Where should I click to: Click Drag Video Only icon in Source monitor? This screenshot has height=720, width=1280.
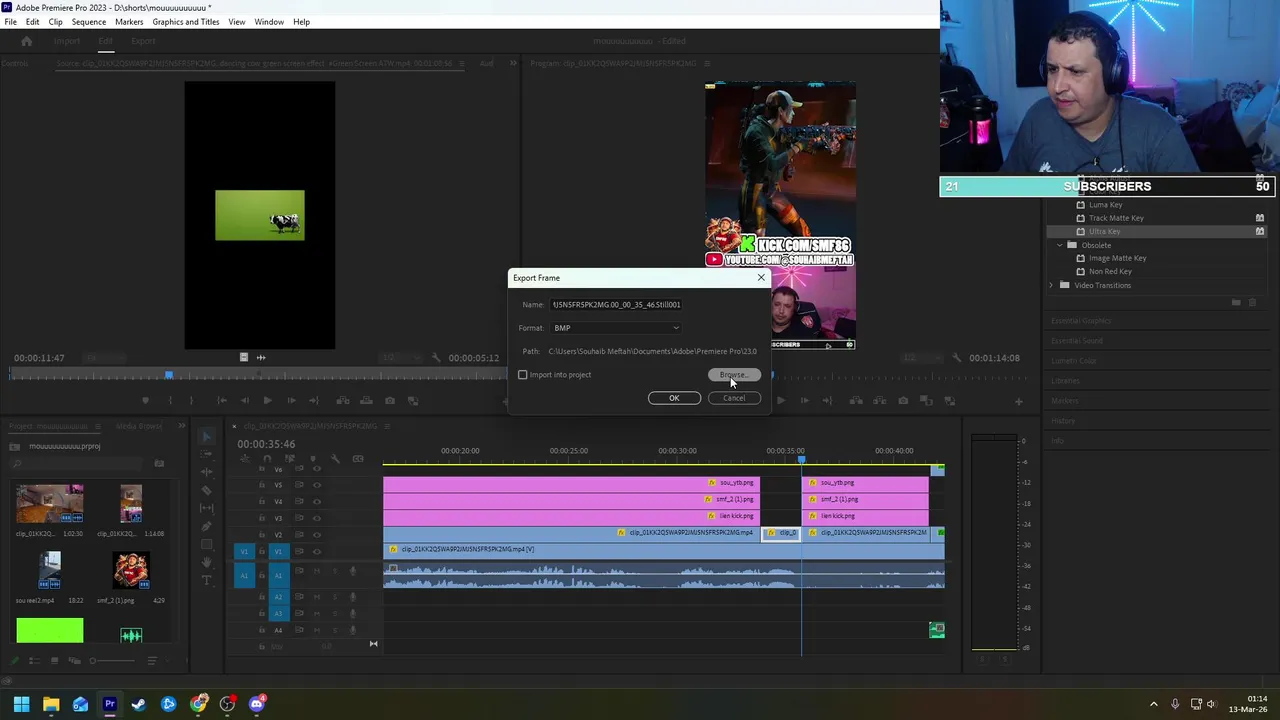[244, 357]
